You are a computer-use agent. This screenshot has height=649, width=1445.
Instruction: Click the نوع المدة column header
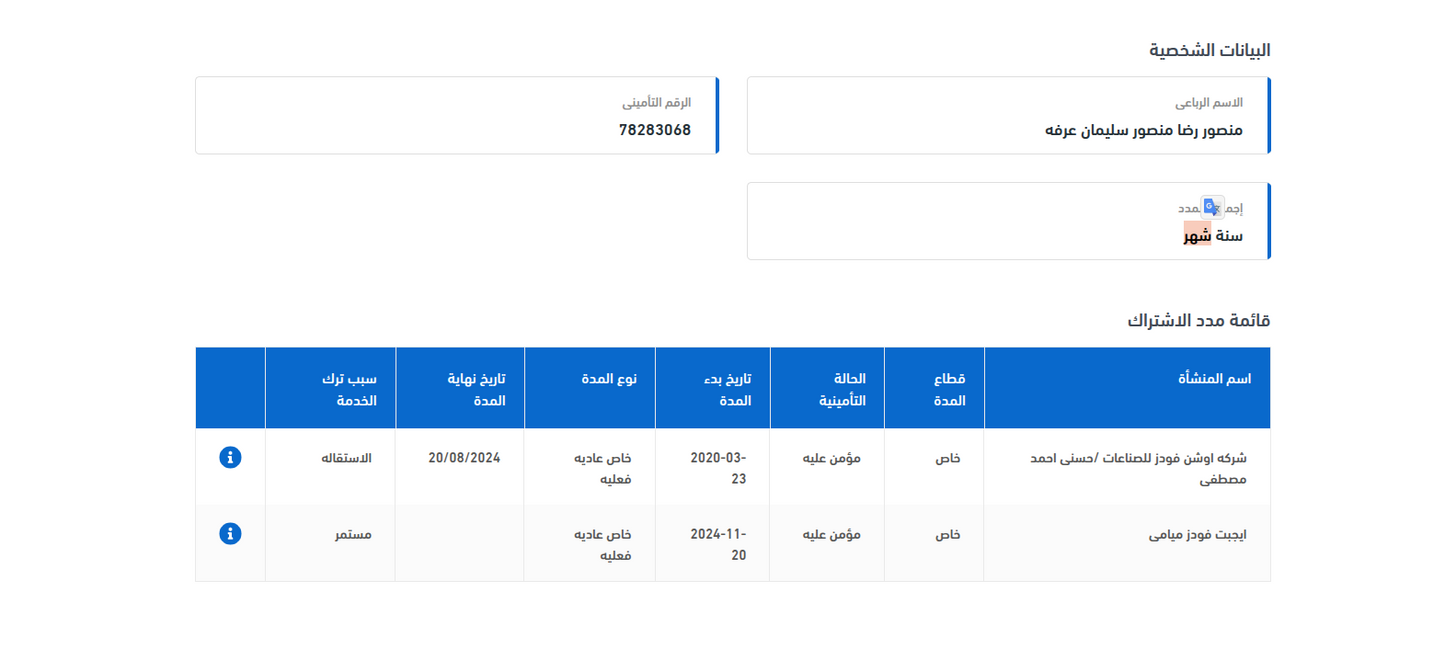pyautogui.click(x=610, y=379)
